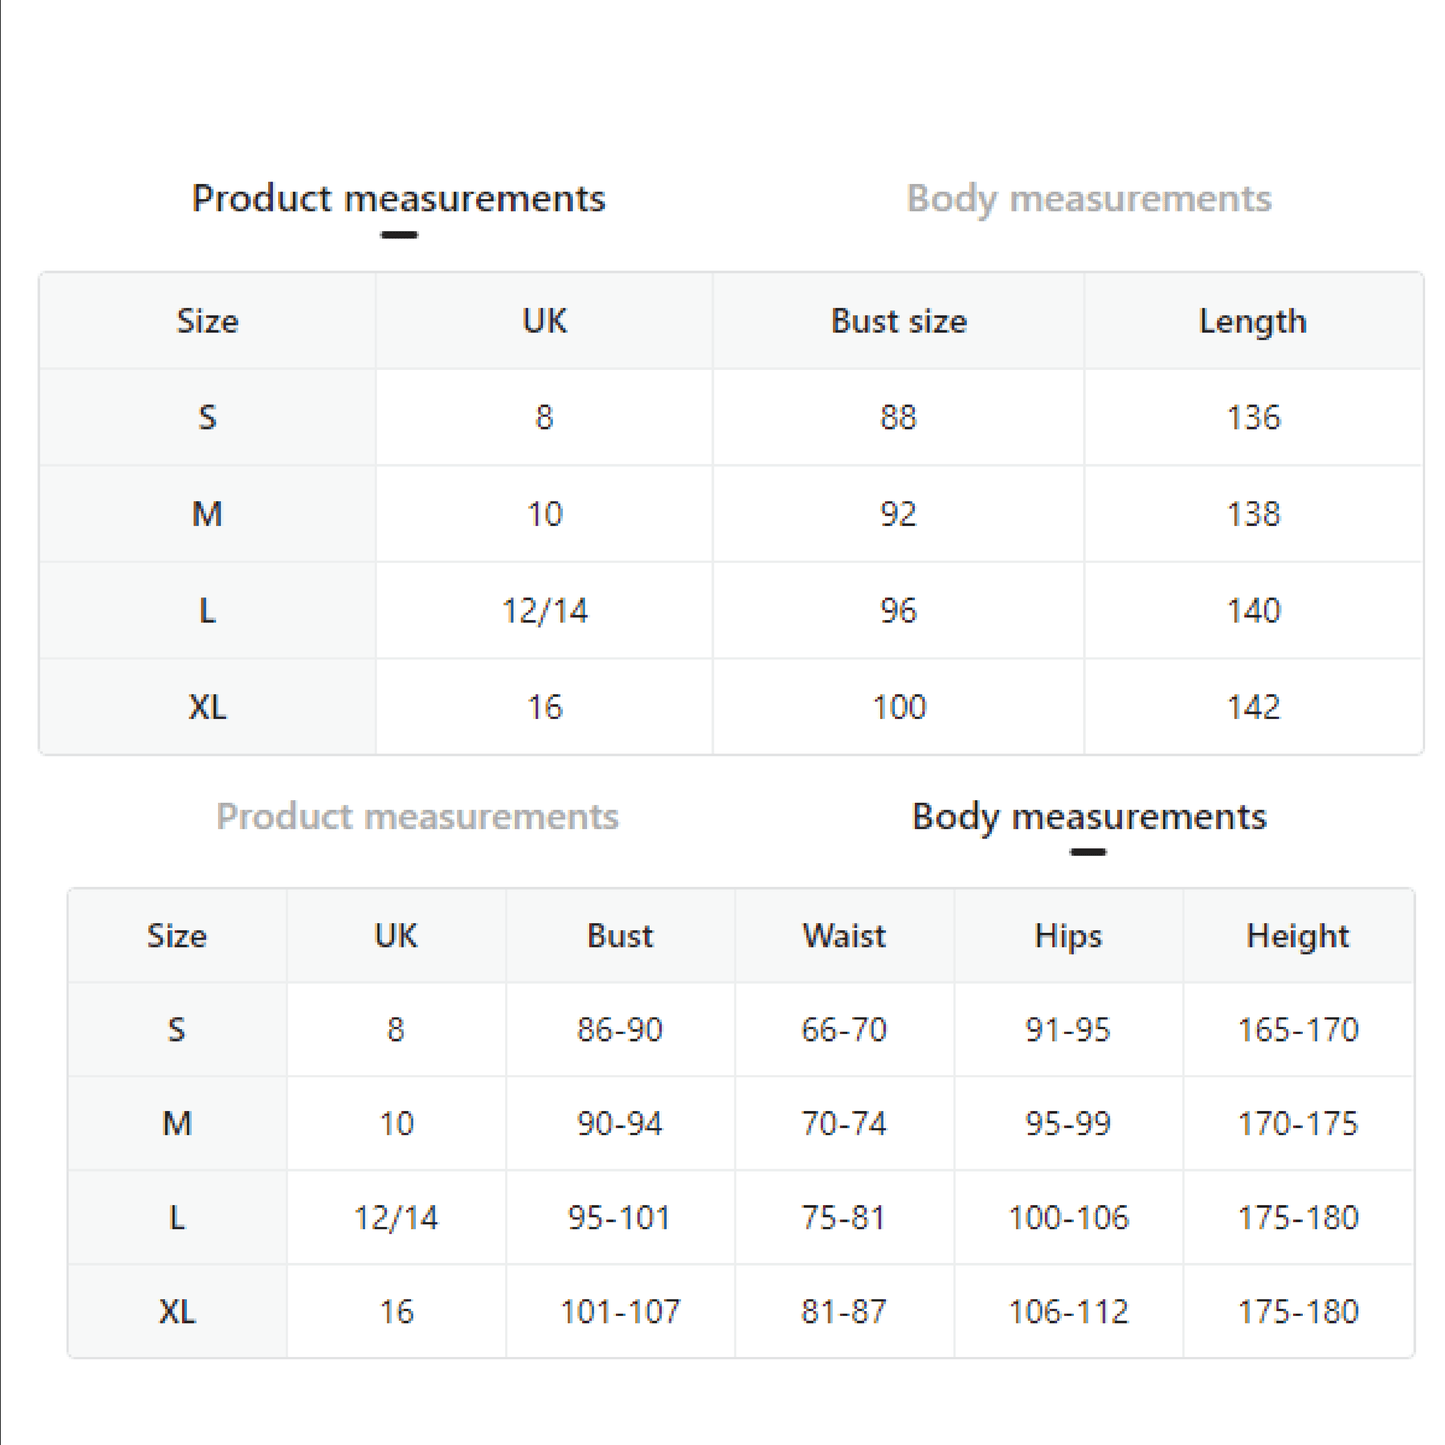The height and width of the screenshot is (1445, 1445).
Task: Click the Hips column header
Action: (x=1068, y=936)
